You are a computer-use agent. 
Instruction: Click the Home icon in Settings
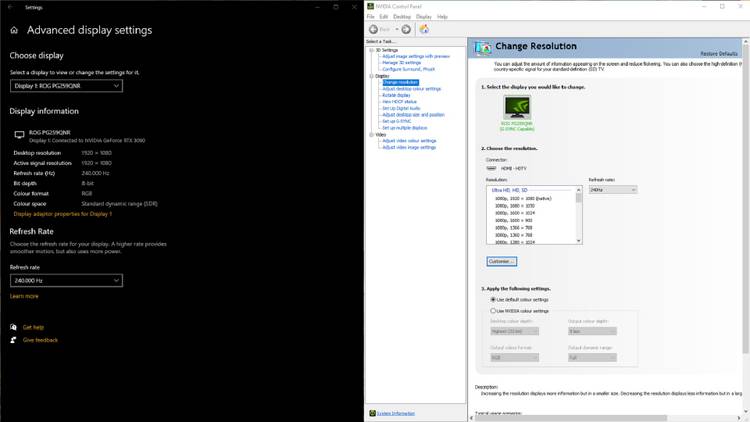[x=14, y=31]
